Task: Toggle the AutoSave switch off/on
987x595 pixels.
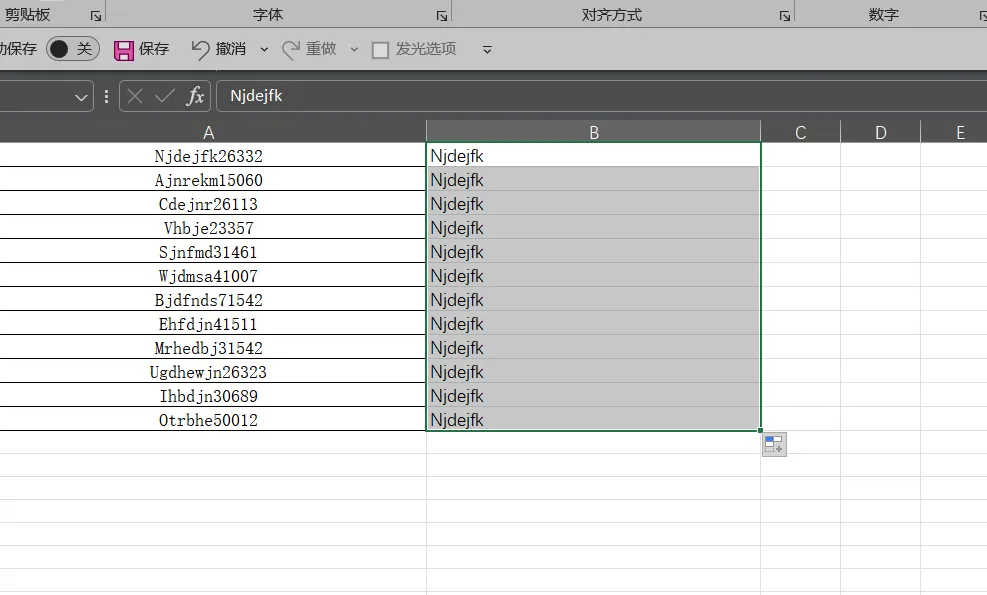Action: pos(72,49)
